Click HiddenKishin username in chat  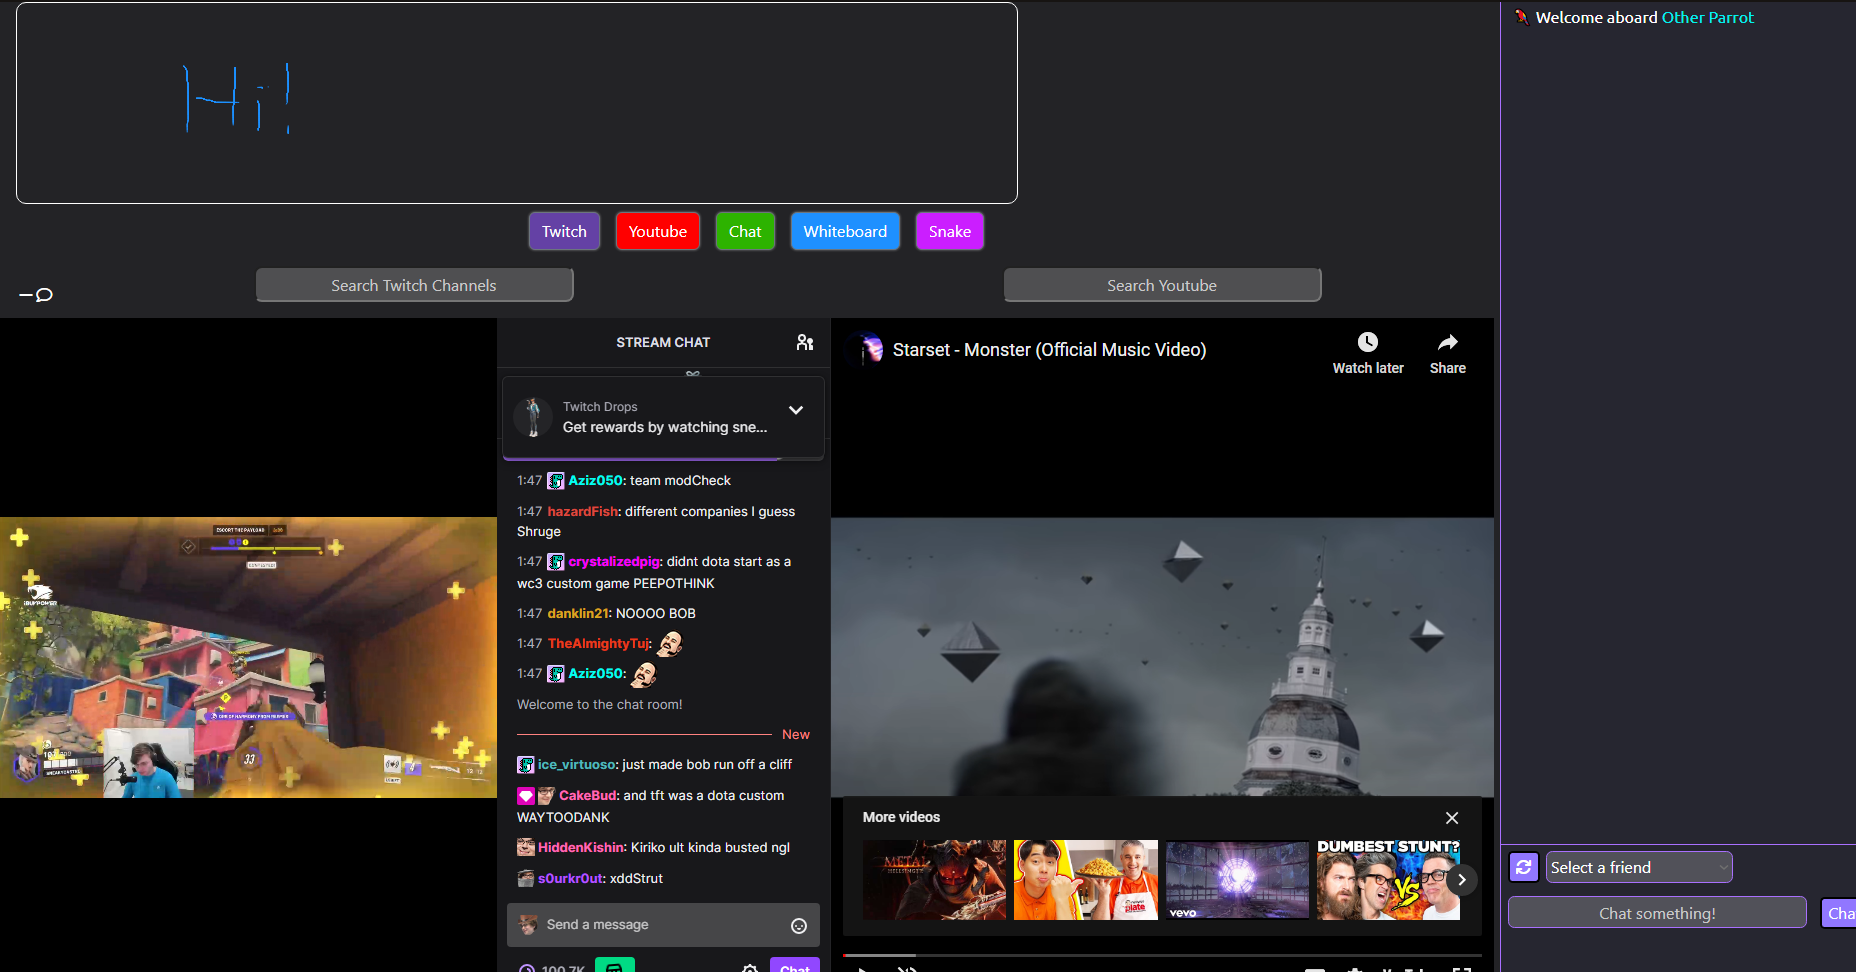point(581,848)
